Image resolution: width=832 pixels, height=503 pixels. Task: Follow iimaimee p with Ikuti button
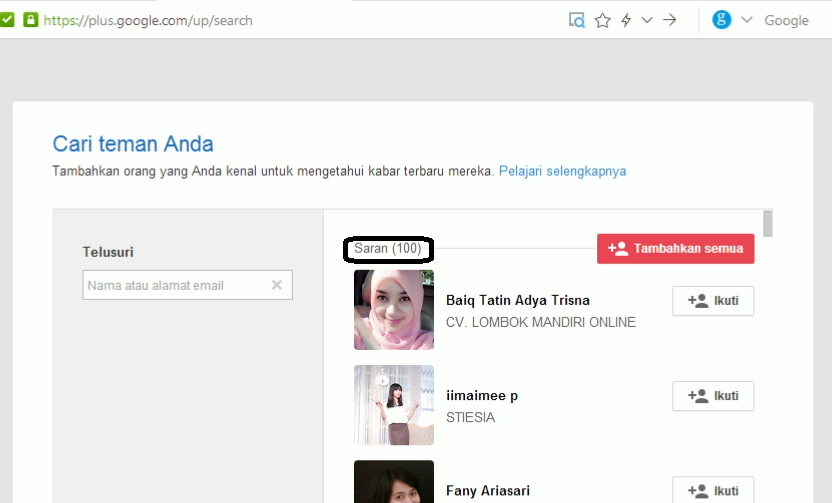click(713, 396)
